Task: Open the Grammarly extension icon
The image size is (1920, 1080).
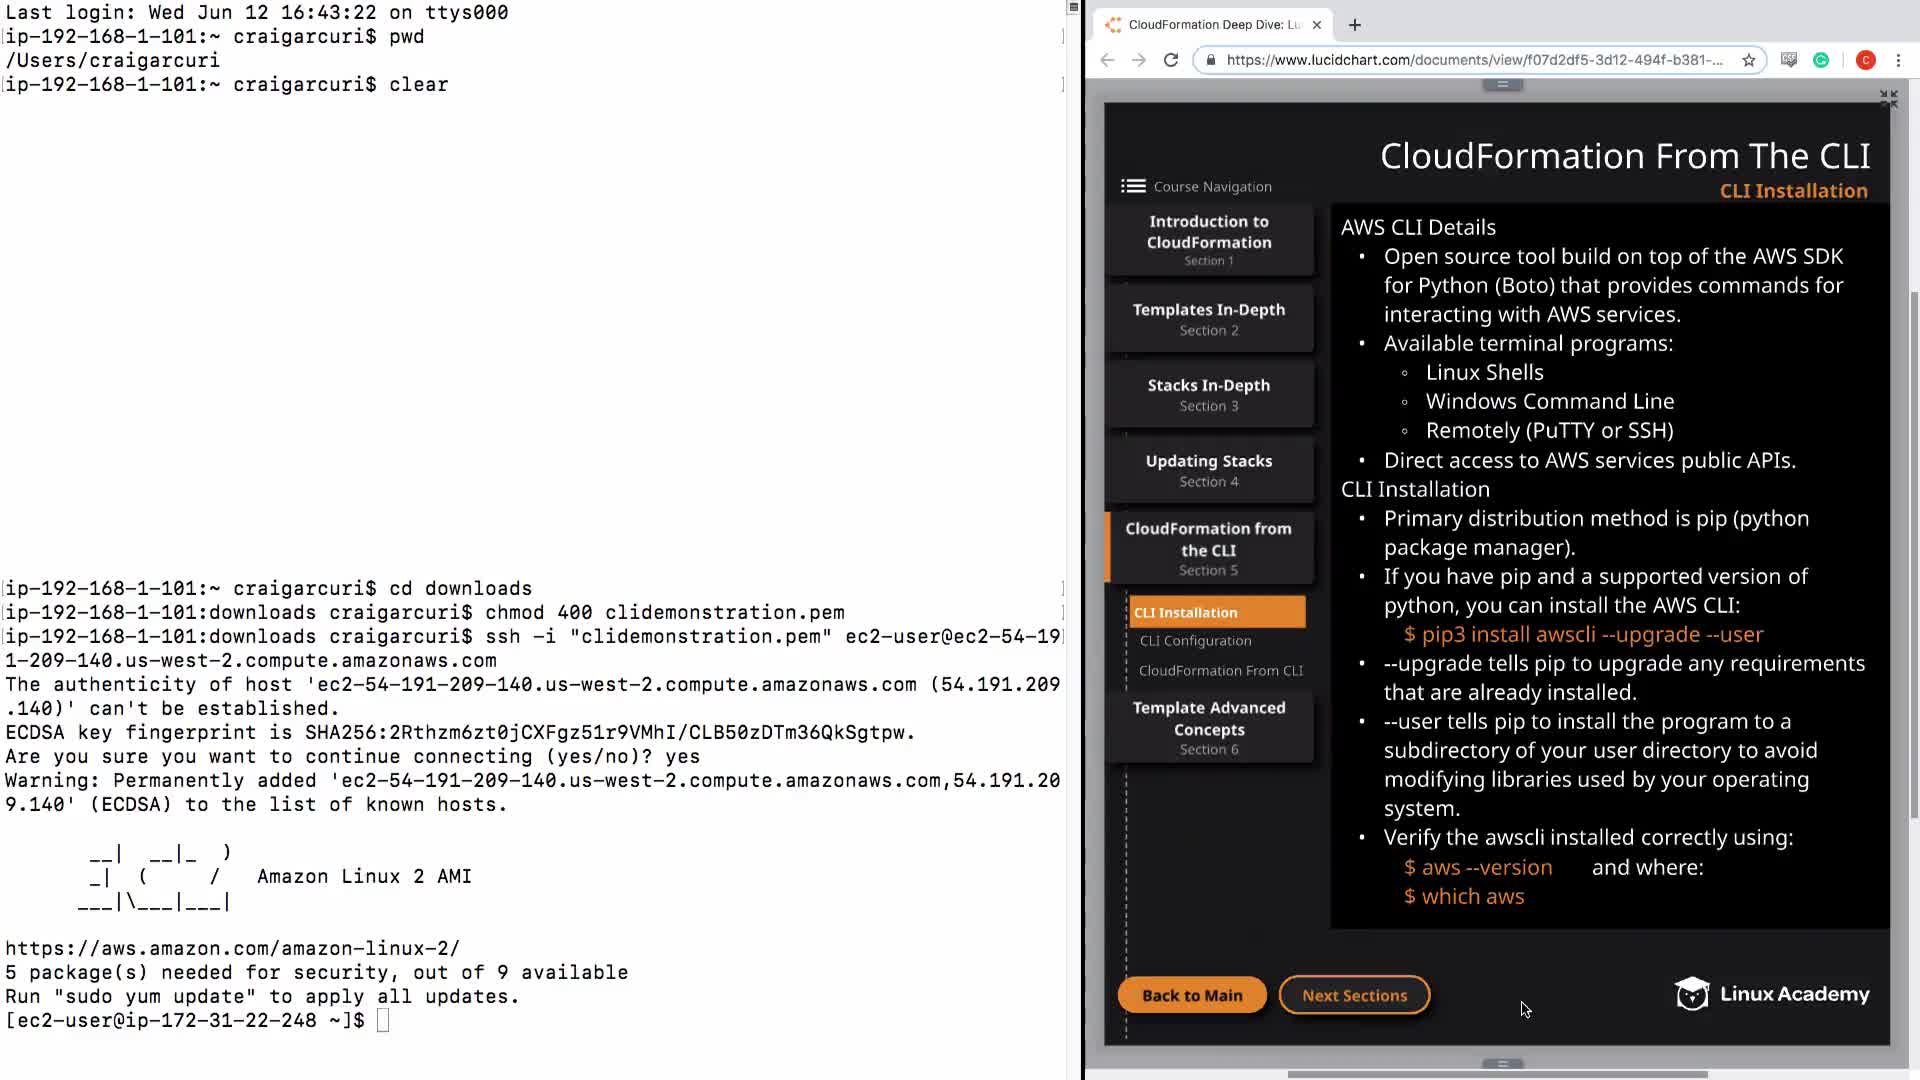Action: [x=1821, y=60]
